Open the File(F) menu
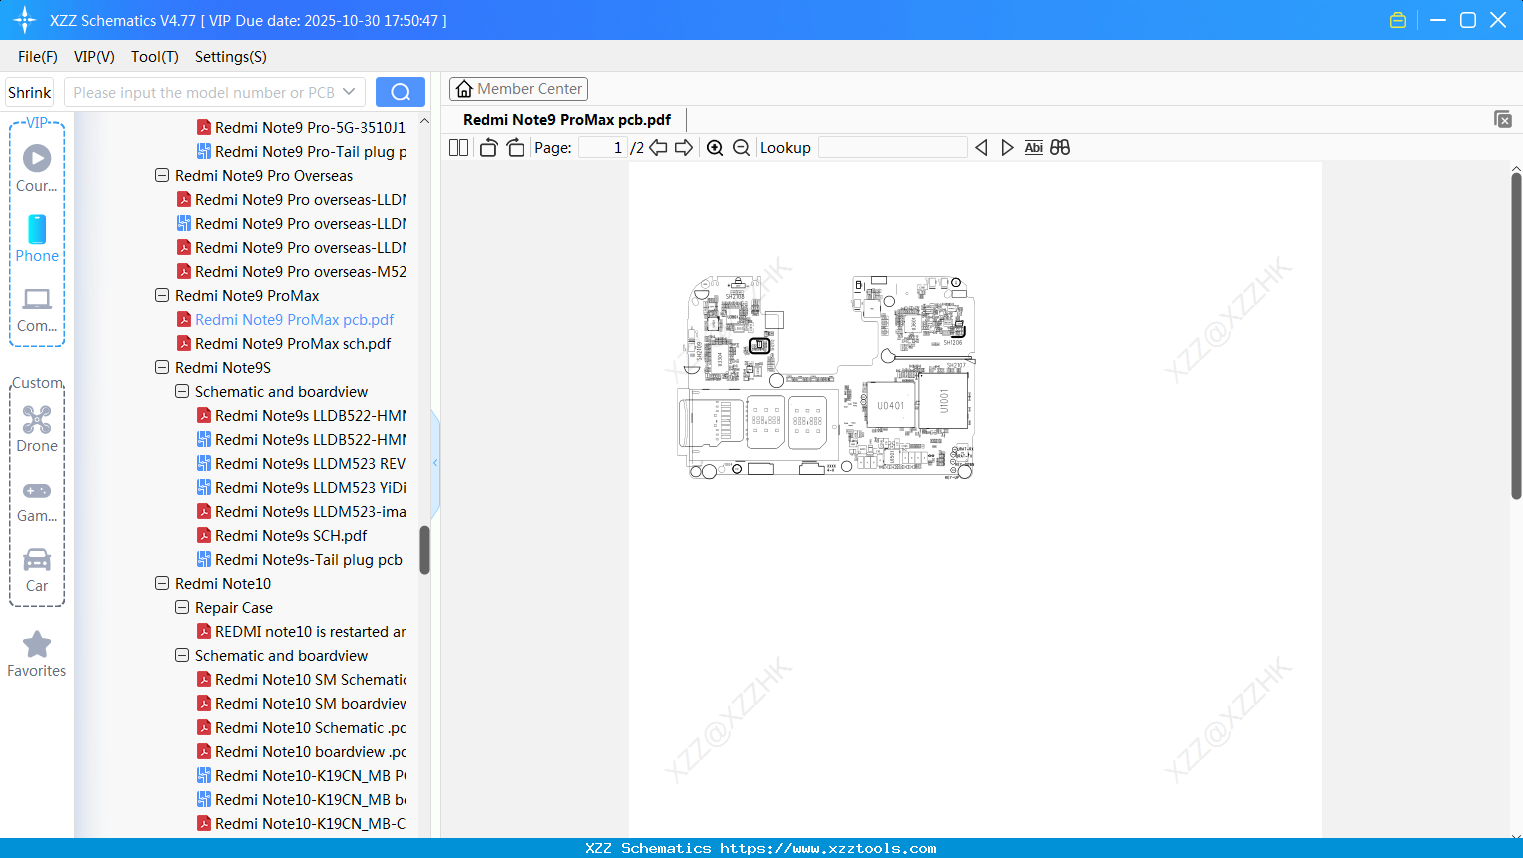 (38, 56)
